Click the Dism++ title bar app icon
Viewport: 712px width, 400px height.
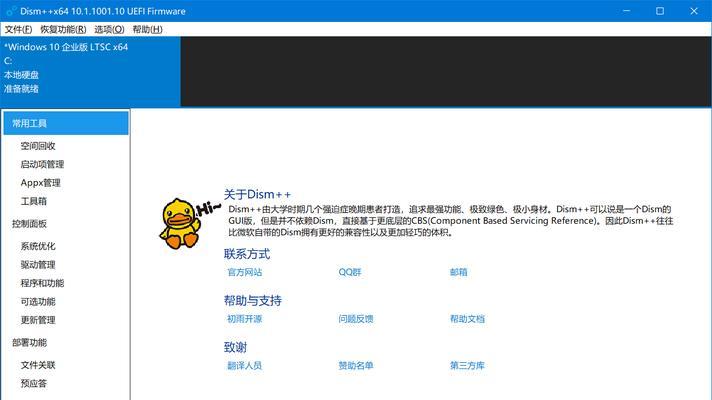pyautogui.click(x=11, y=11)
